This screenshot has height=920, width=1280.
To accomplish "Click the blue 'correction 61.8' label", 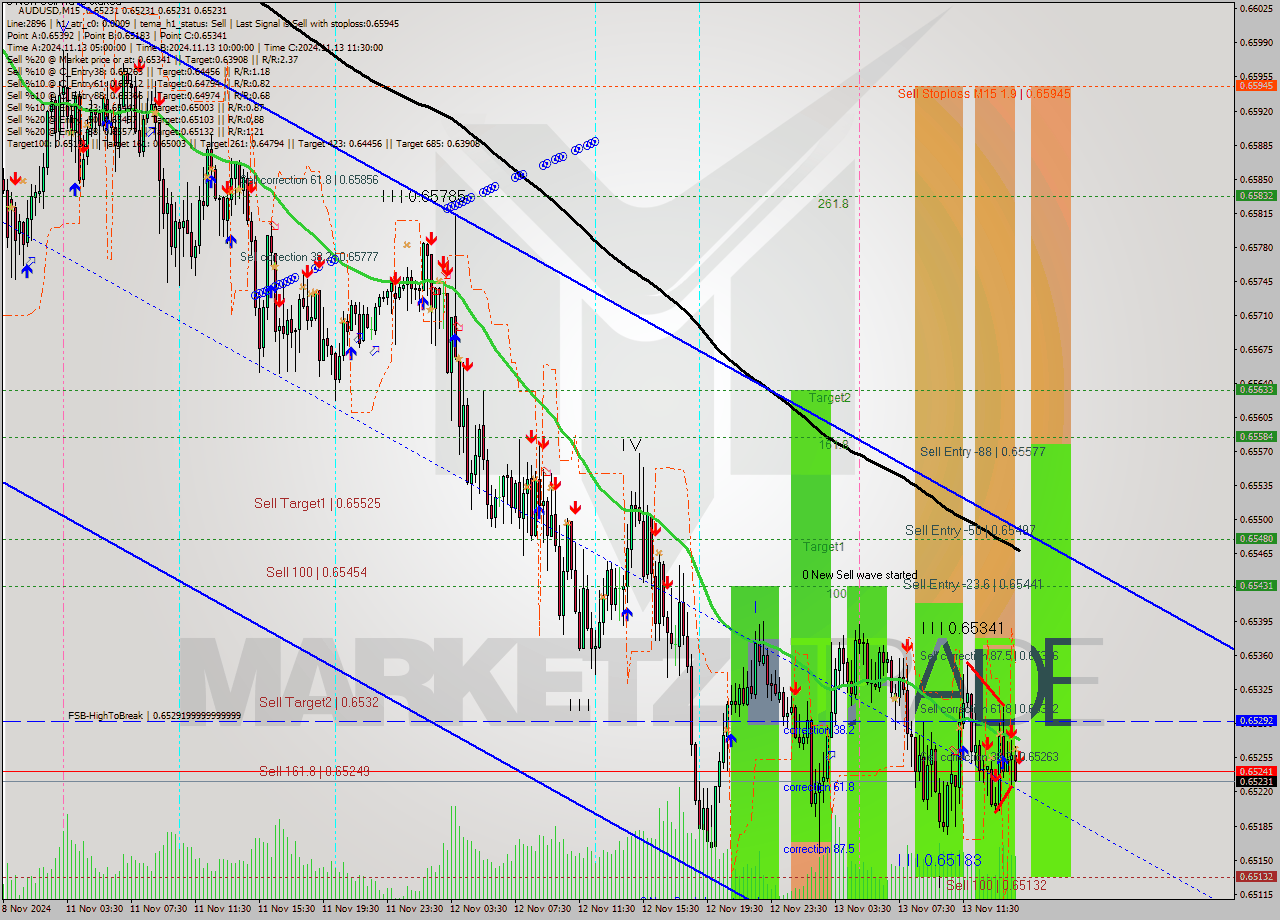I will (x=819, y=787).
